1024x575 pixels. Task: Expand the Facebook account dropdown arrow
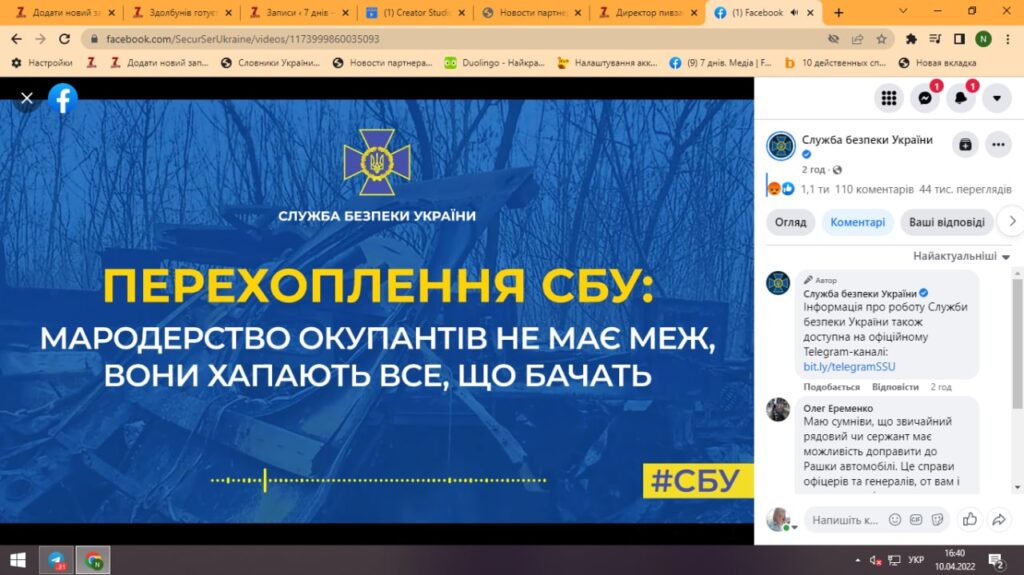click(x=997, y=98)
